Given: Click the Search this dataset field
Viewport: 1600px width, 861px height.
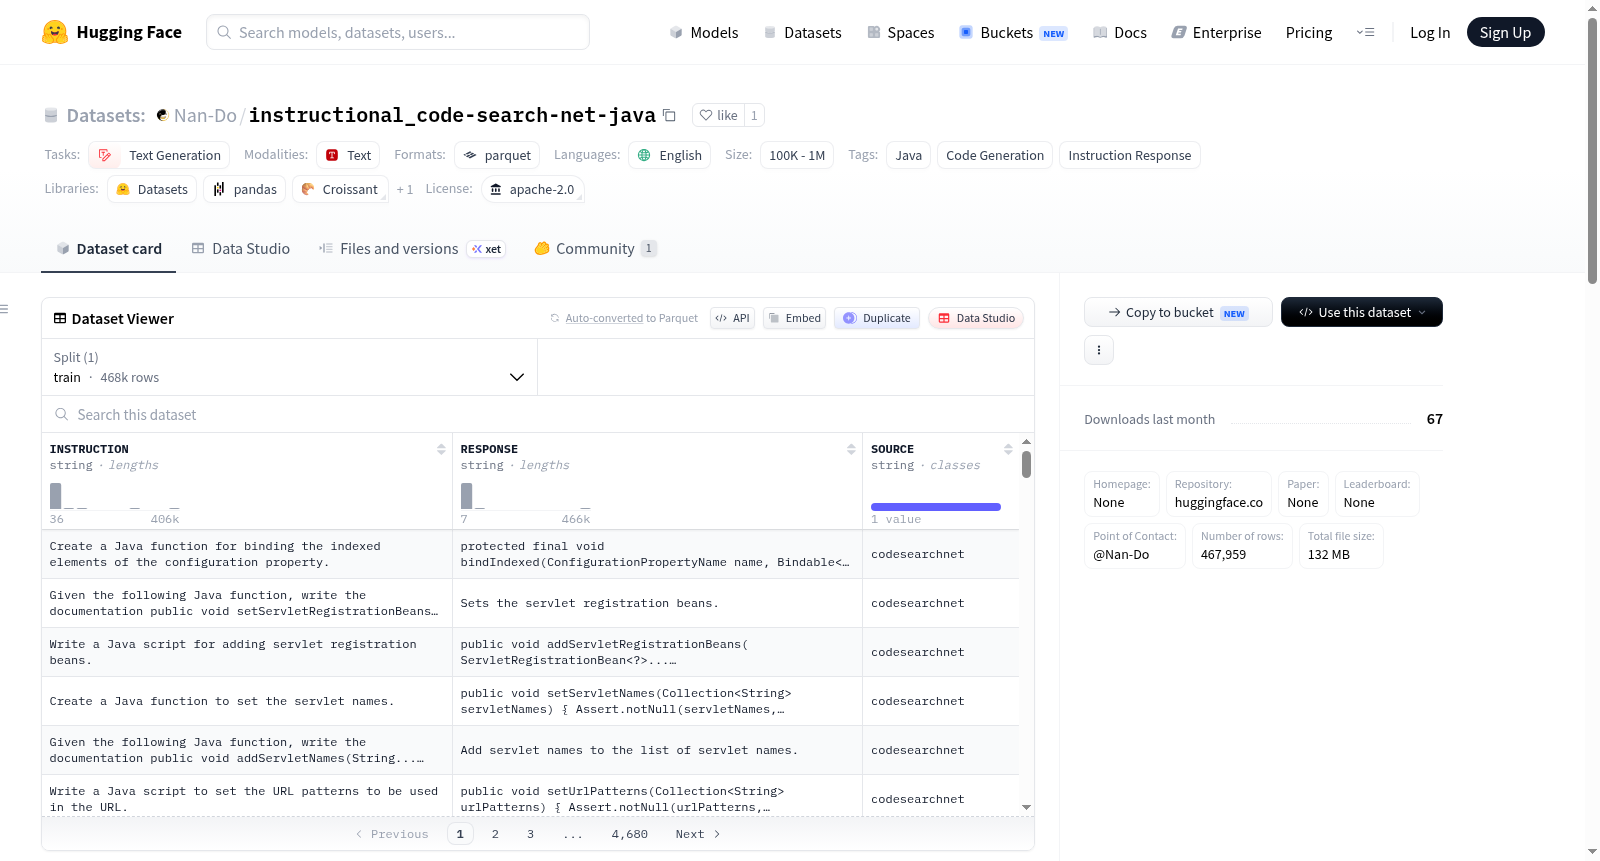Looking at the screenshot, I should (538, 414).
